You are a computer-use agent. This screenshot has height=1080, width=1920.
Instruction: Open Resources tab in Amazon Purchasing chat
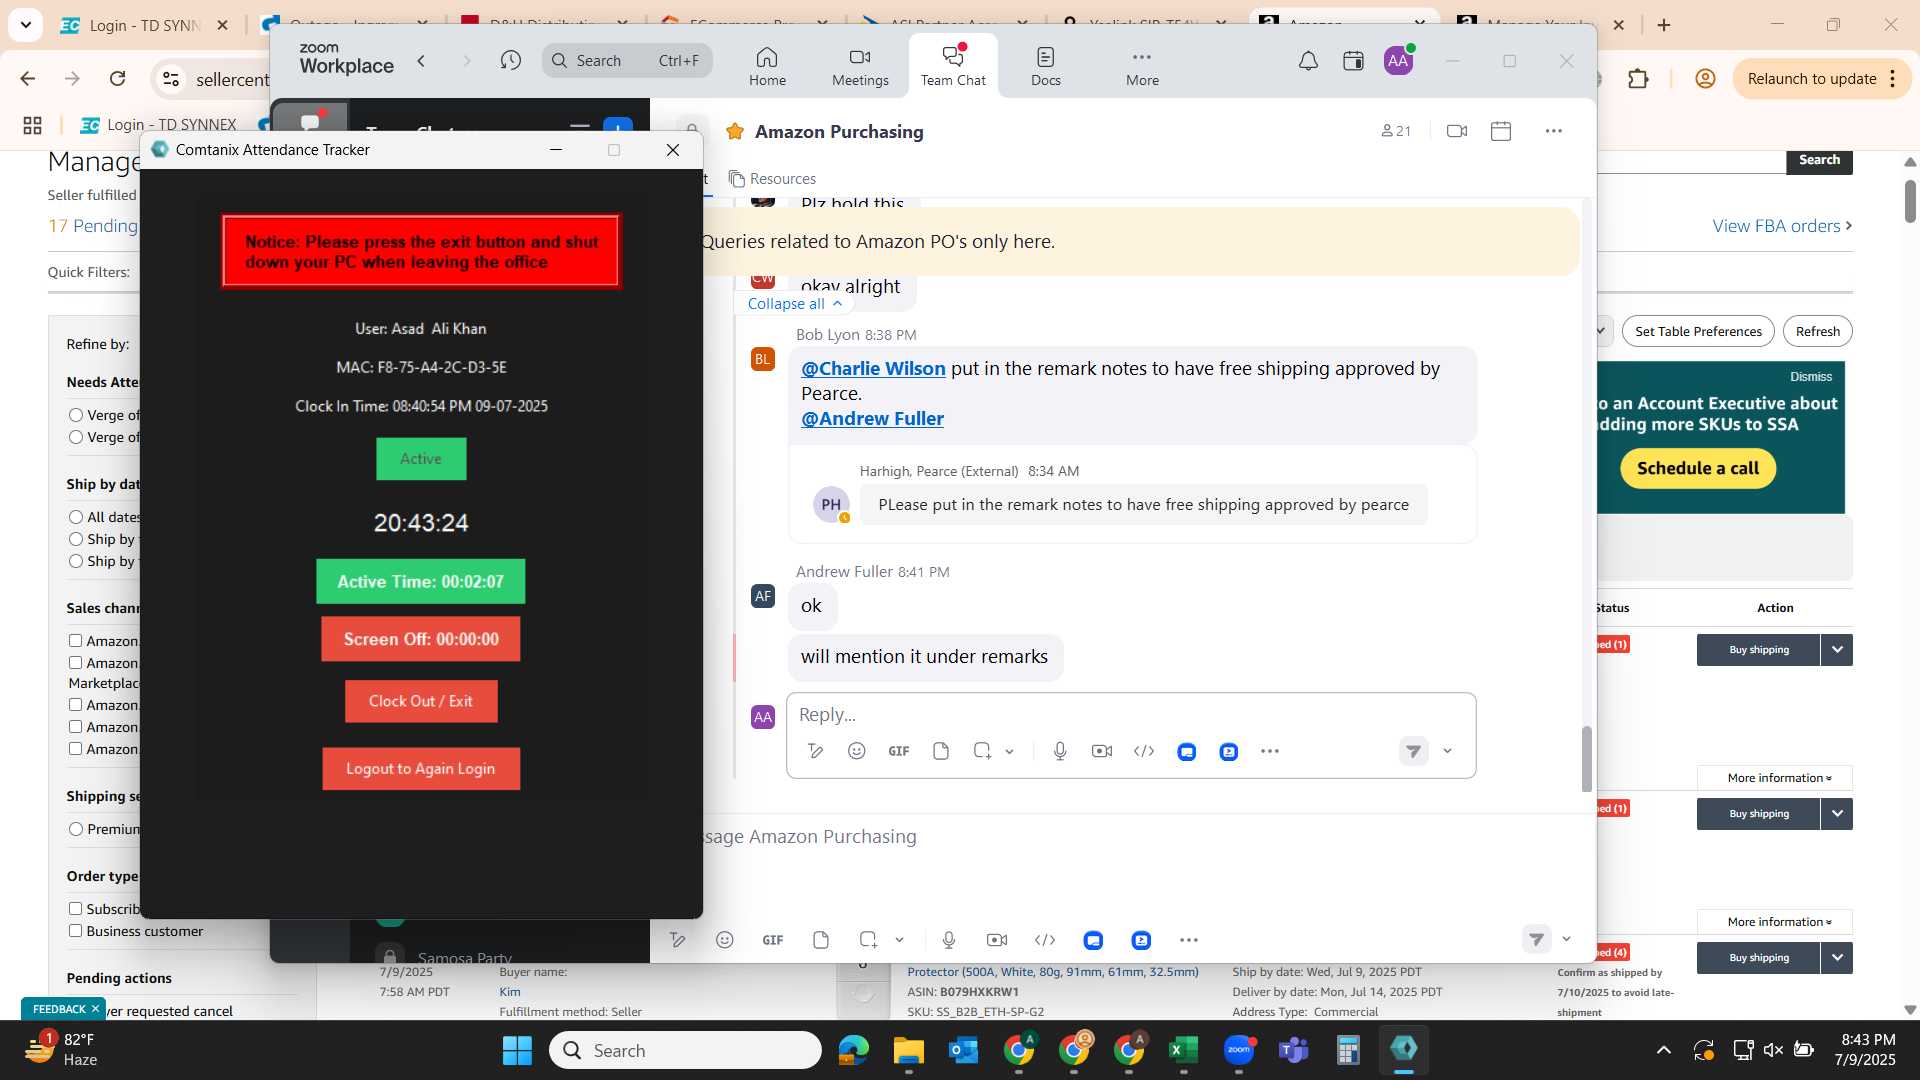[x=772, y=178]
